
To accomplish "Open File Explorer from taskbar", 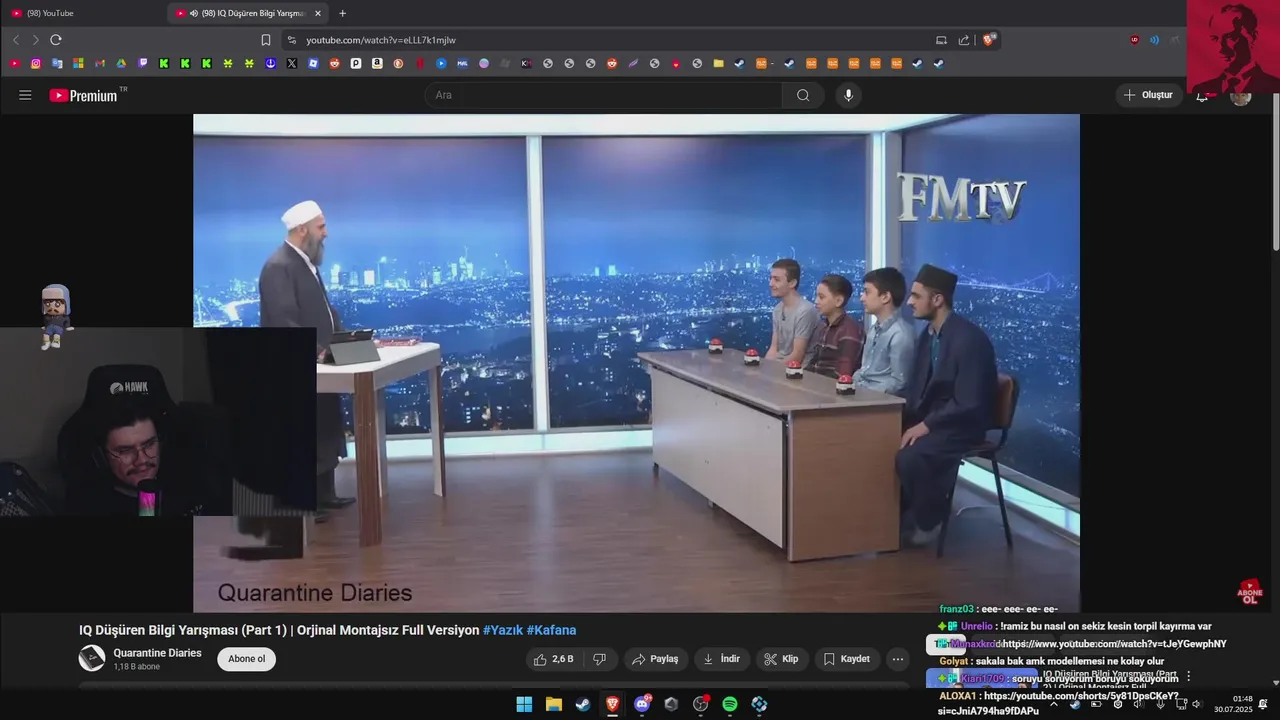I will [x=553, y=704].
